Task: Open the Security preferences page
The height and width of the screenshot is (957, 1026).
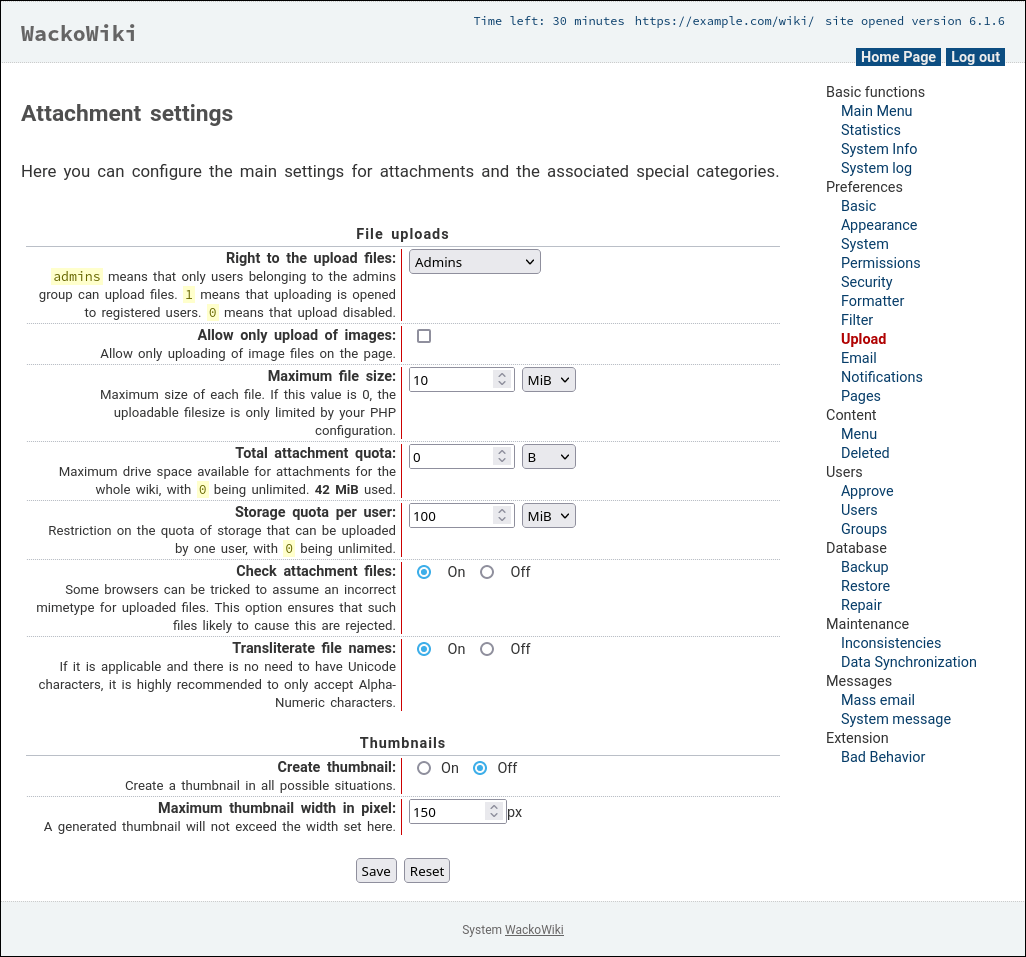Action: pos(866,282)
